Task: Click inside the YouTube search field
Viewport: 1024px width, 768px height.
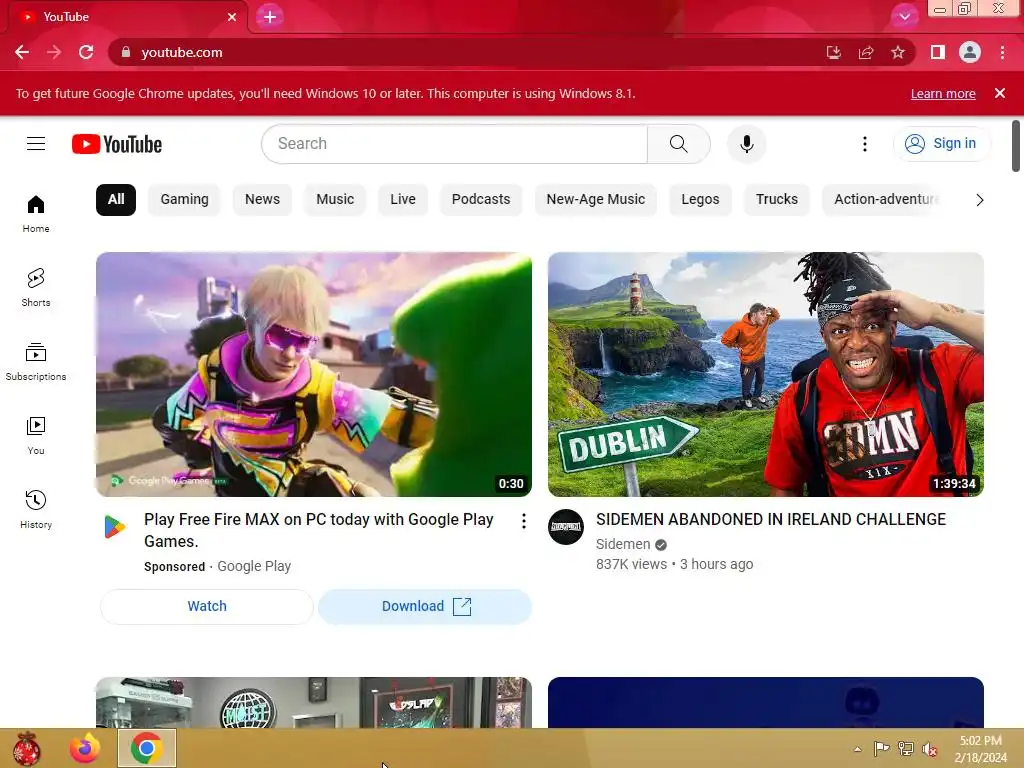Action: coord(455,144)
